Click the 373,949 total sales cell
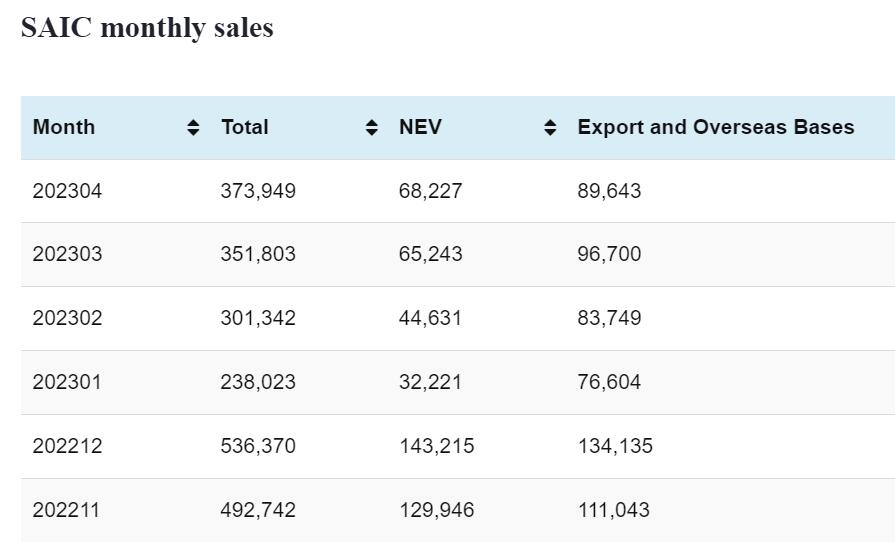Viewport: 895px width, 542px height. coord(258,191)
